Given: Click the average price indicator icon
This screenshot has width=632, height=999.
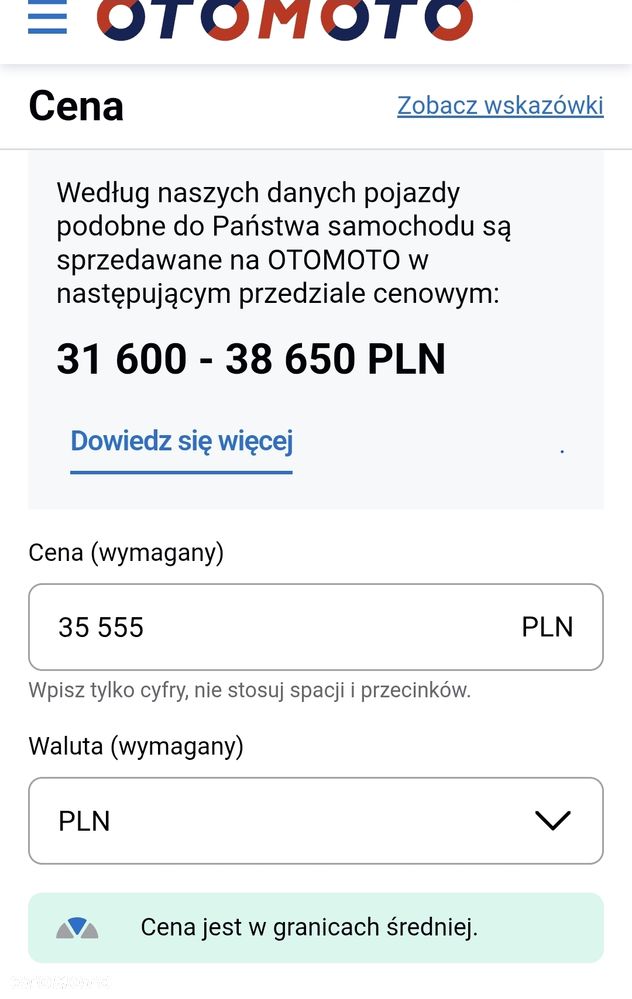Looking at the screenshot, I should [x=77, y=928].
